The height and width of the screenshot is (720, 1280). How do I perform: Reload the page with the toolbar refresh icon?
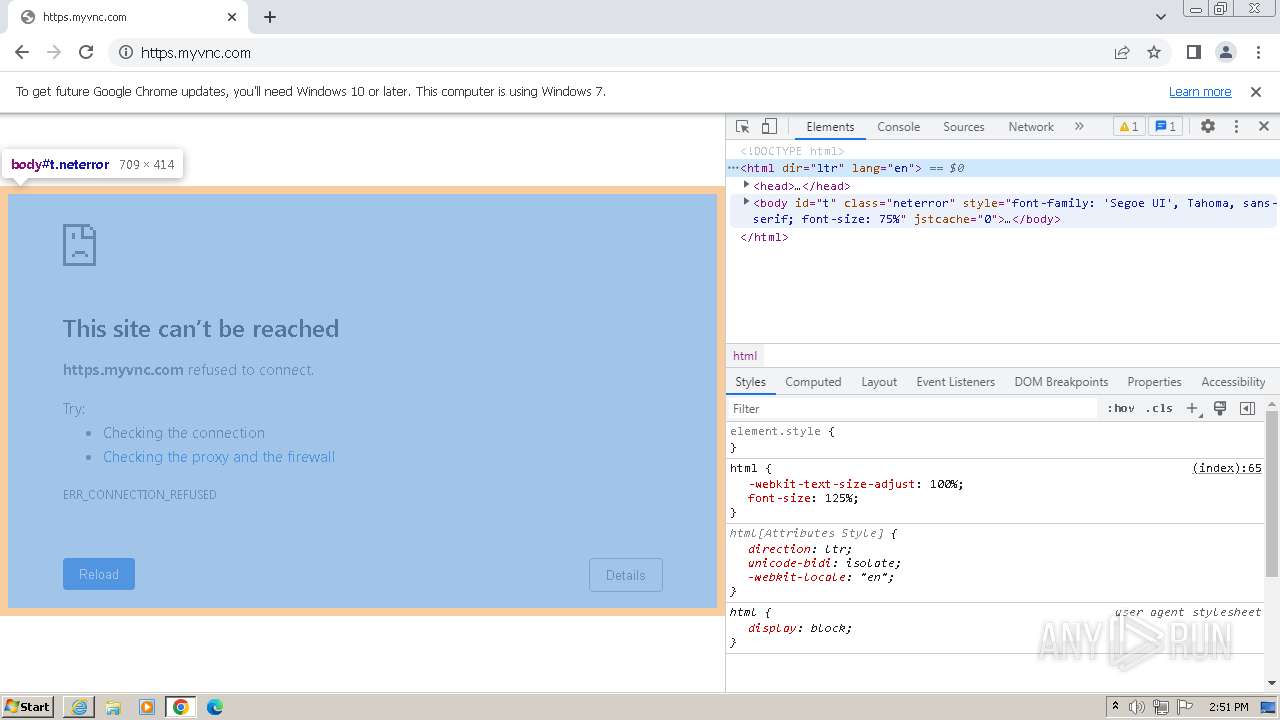pos(86,53)
